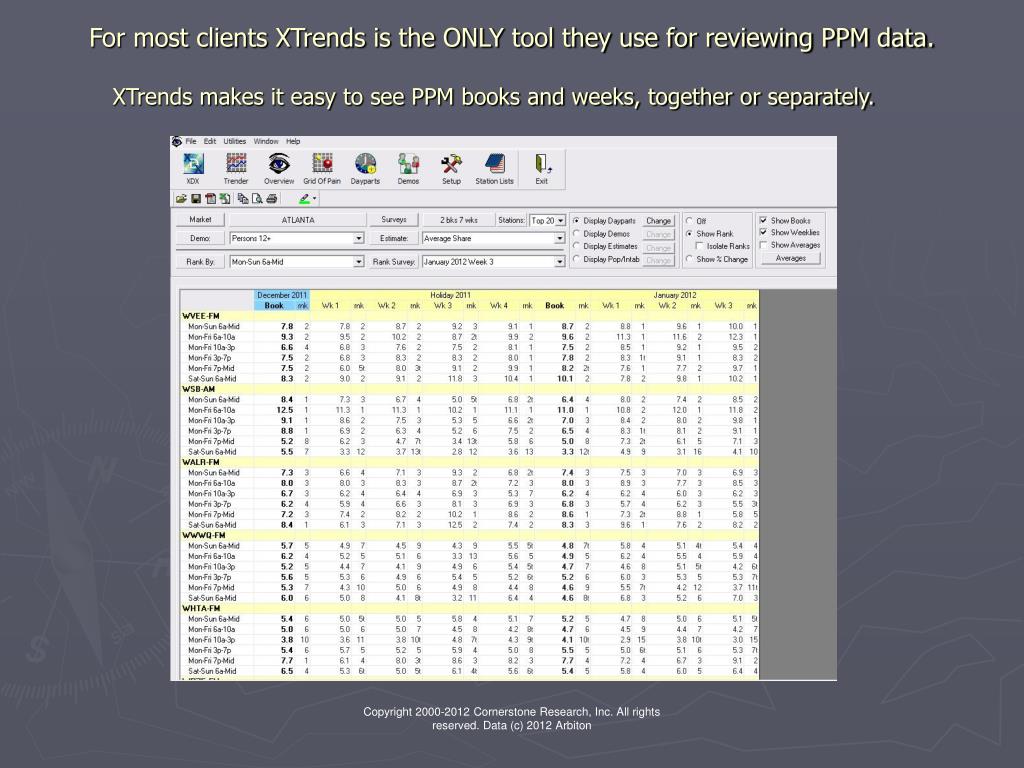The height and width of the screenshot is (768, 1024).
Task: Click the Market button
Action: click(200, 219)
